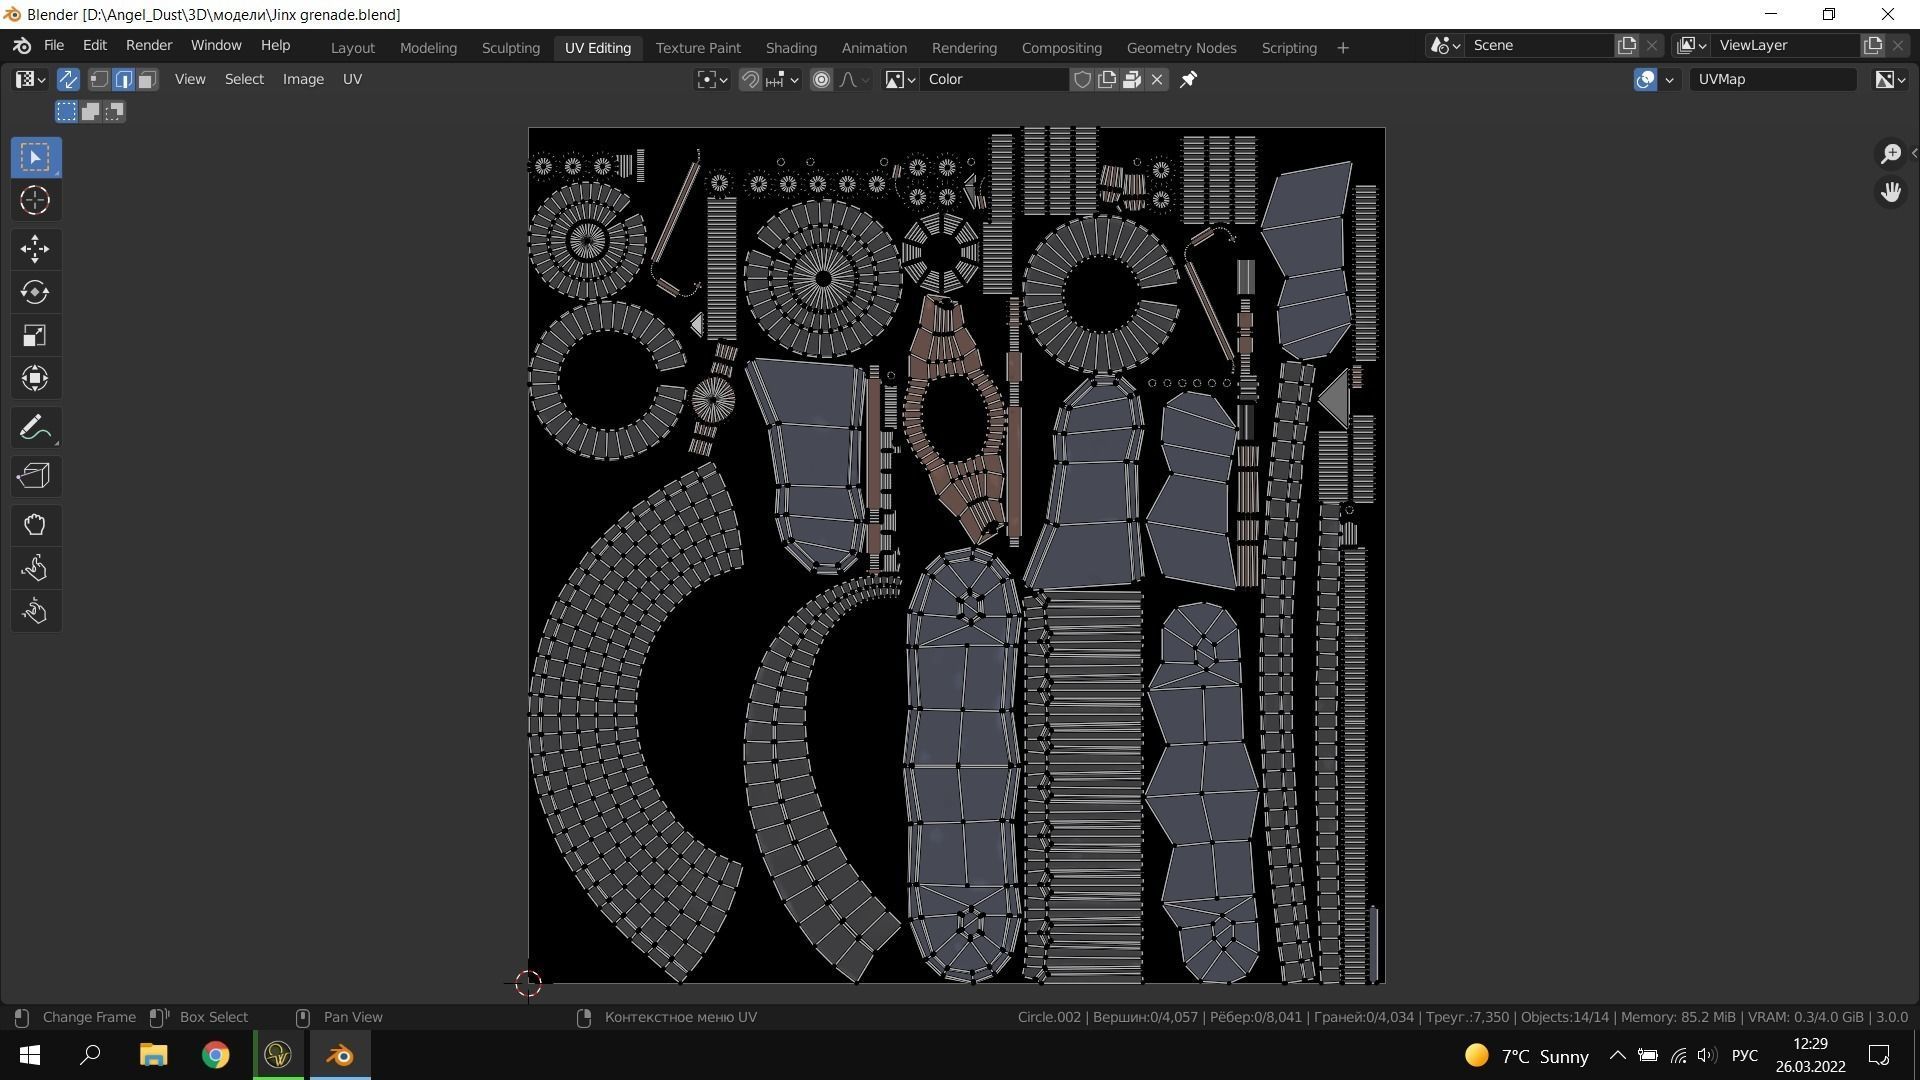
Task: Toggle snapping magnet button
Action: 750,79
